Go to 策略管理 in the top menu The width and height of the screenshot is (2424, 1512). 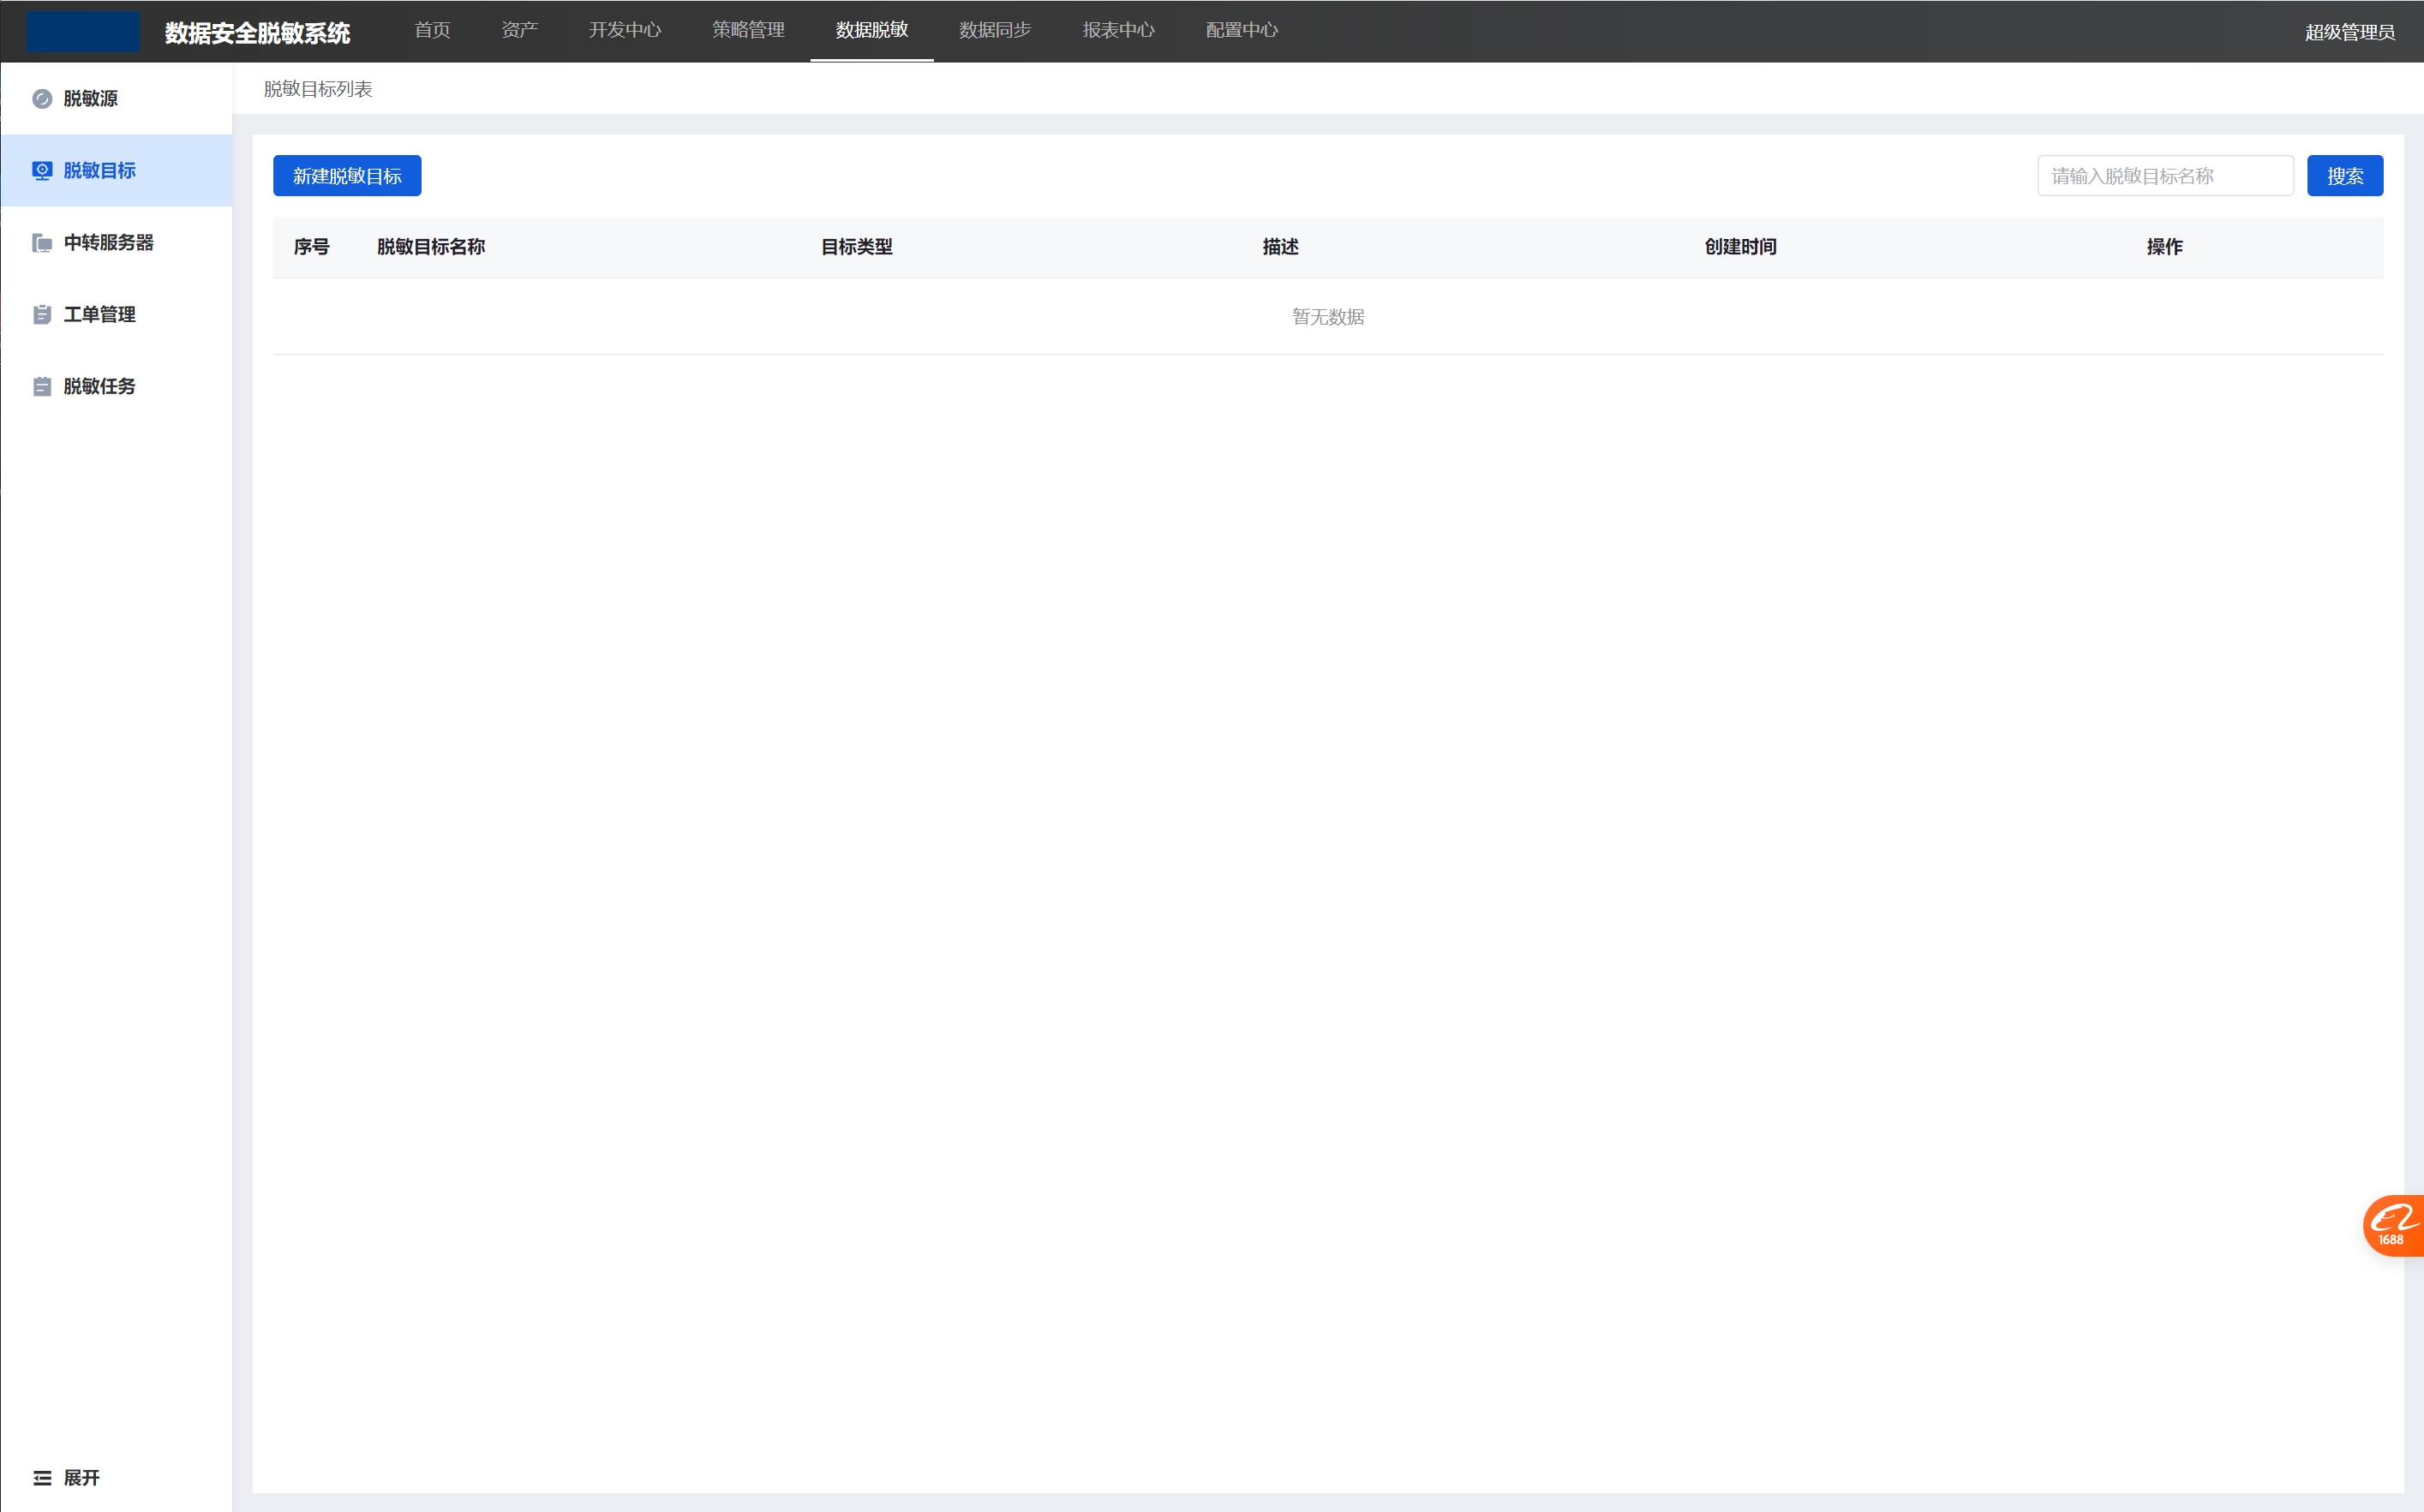pyautogui.click(x=748, y=30)
